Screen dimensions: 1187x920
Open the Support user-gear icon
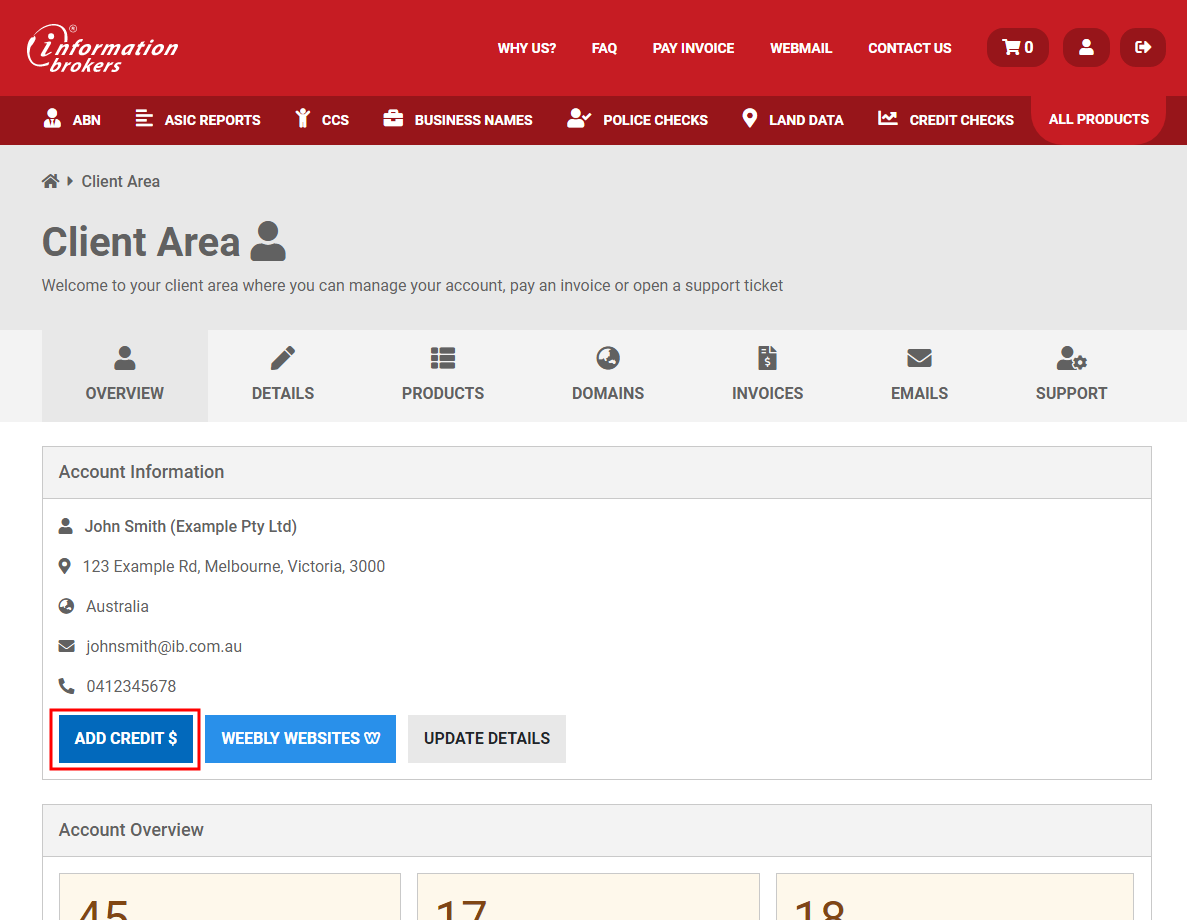1071,358
